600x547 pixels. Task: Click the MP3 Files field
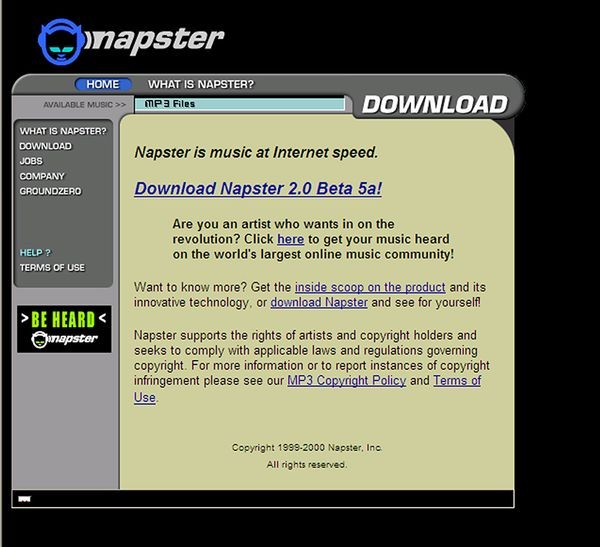point(240,104)
